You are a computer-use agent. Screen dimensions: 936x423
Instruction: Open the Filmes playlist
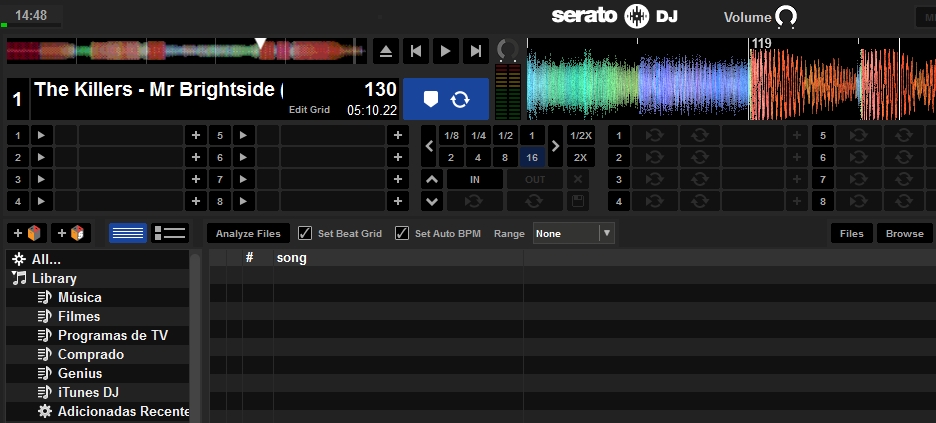[98, 316]
